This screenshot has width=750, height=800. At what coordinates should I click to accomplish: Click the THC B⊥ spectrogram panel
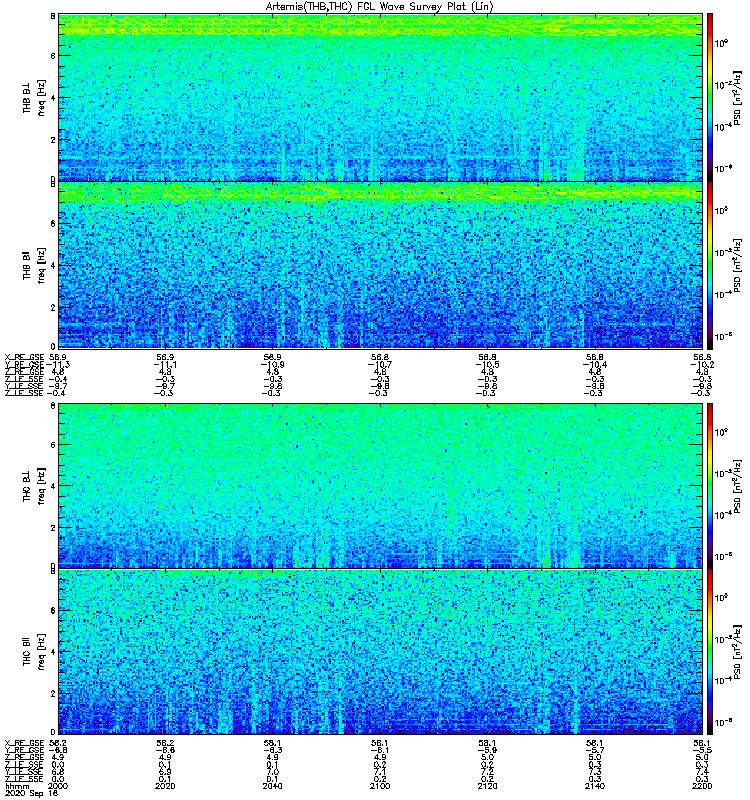[x=381, y=486]
